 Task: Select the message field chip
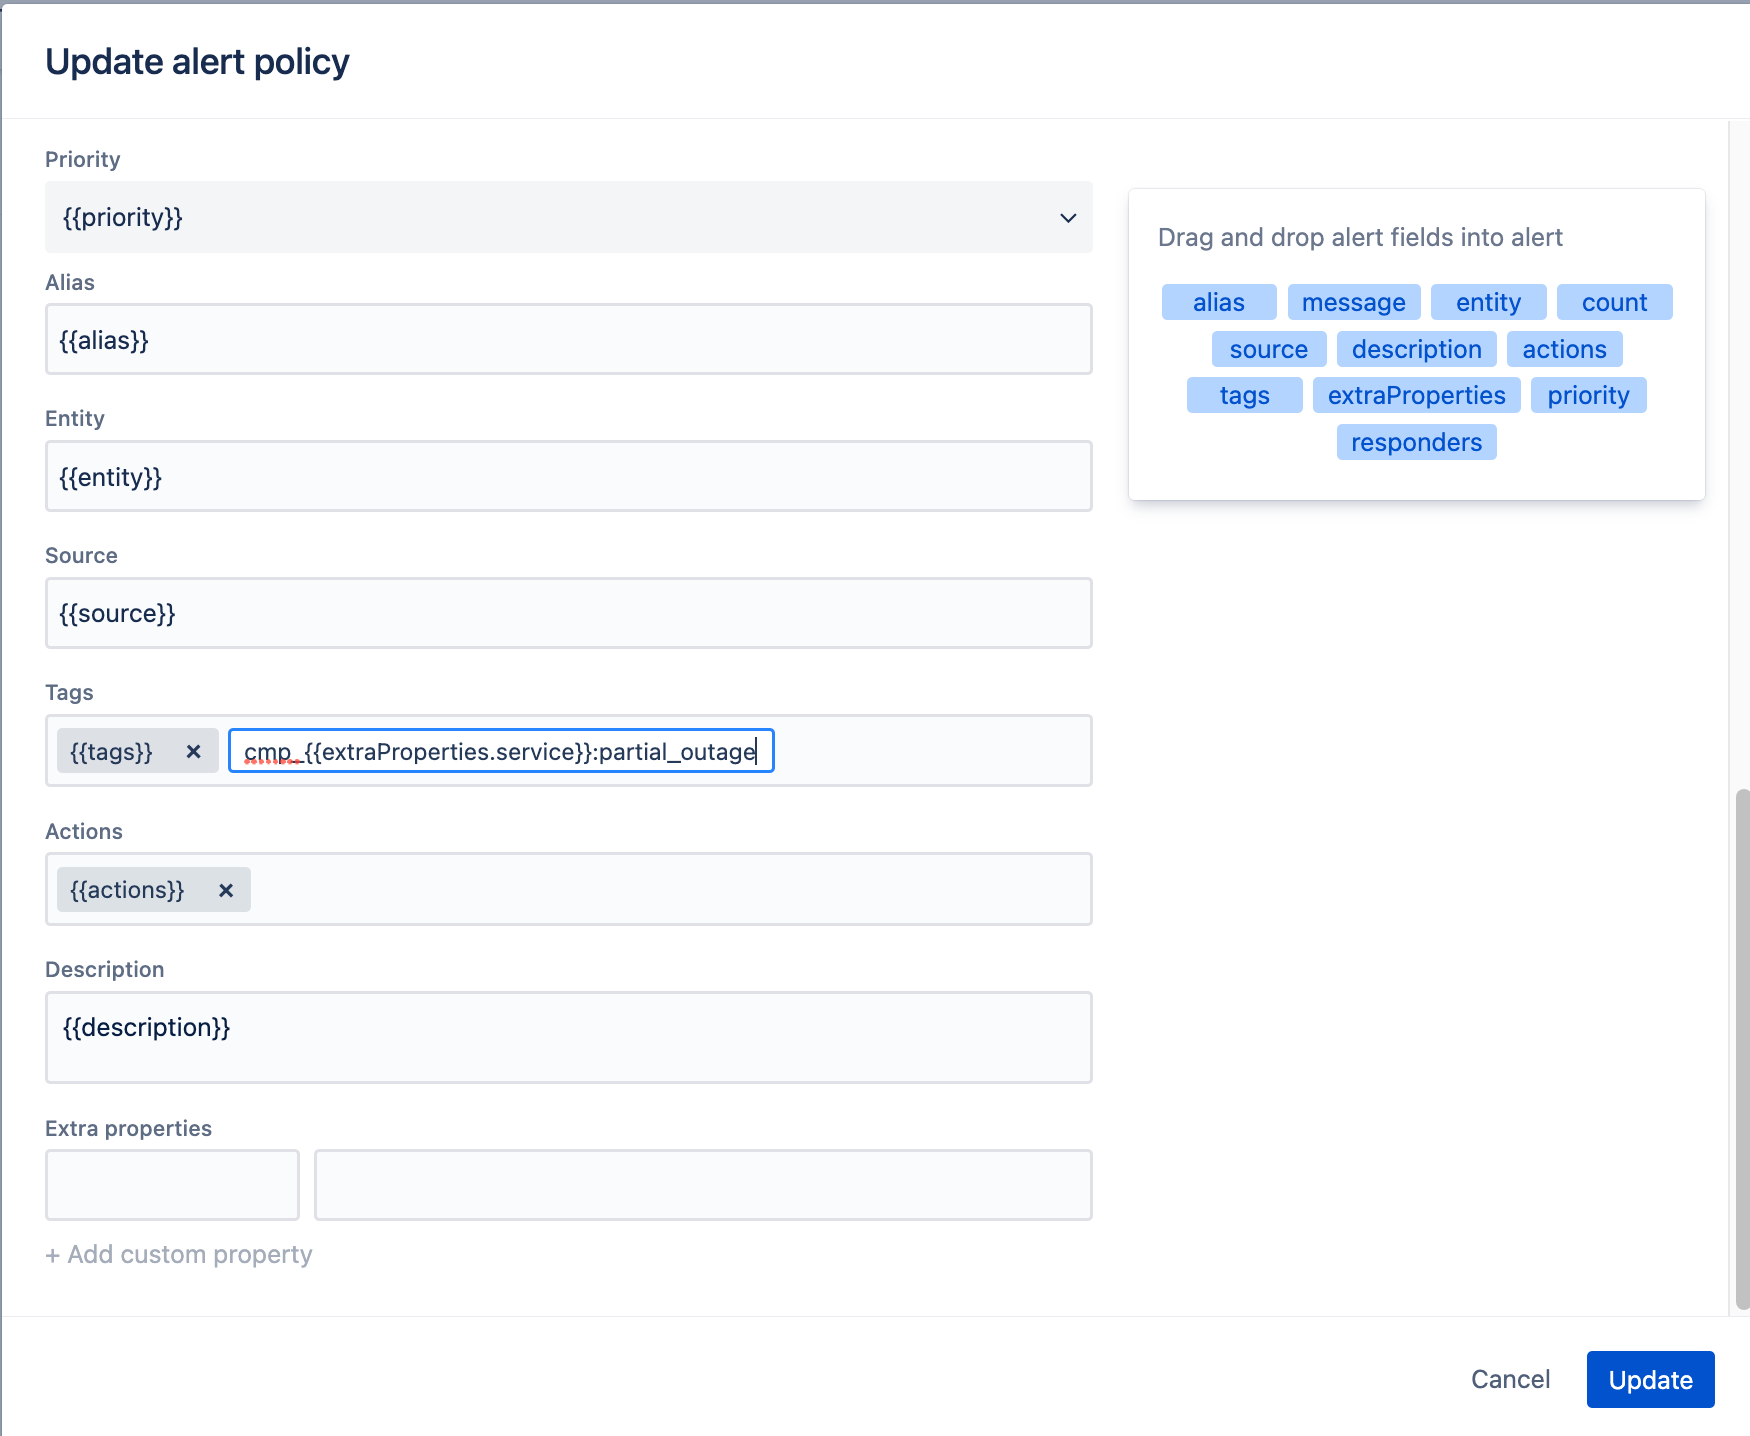point(1353,301)
